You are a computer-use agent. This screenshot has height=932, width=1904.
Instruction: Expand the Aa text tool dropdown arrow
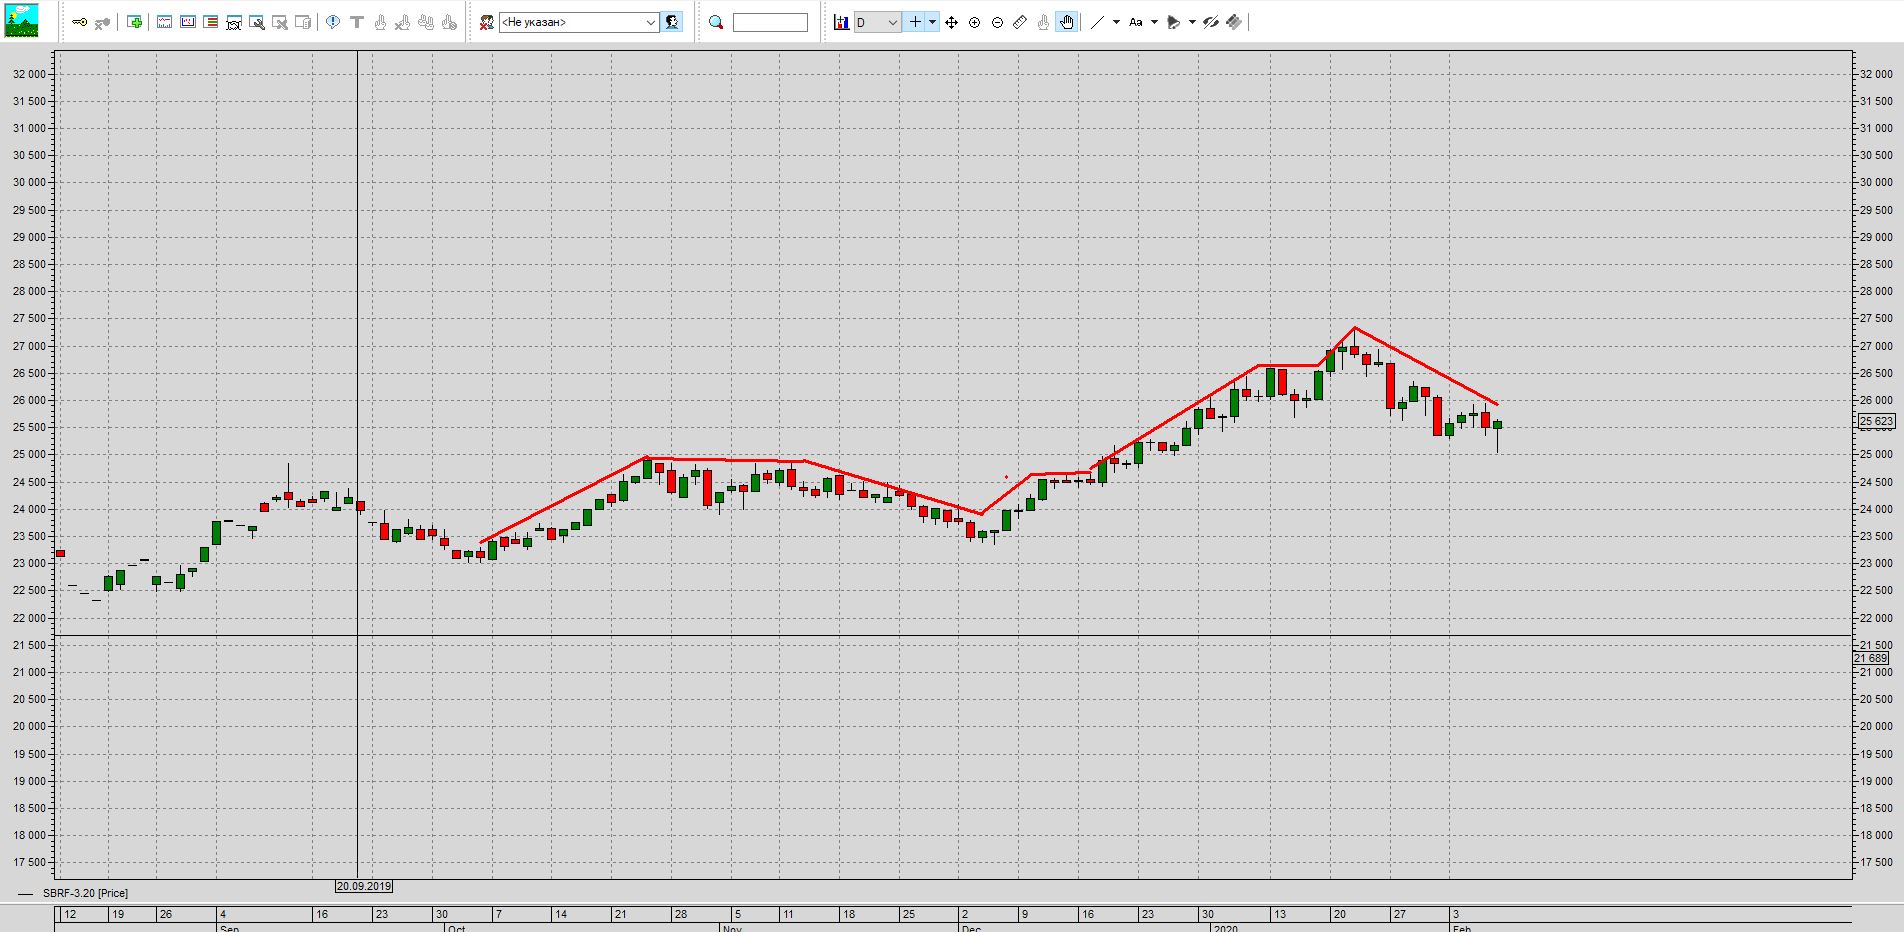1154,22
